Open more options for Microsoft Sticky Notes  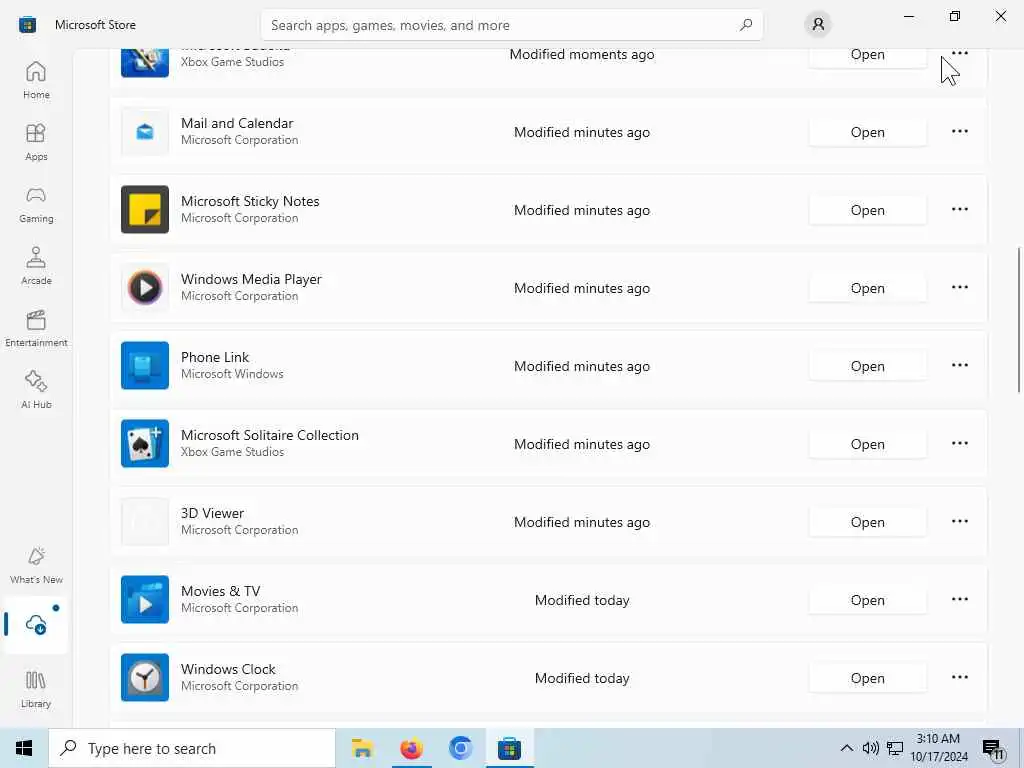pyautogui.click(x=959, y=210)
